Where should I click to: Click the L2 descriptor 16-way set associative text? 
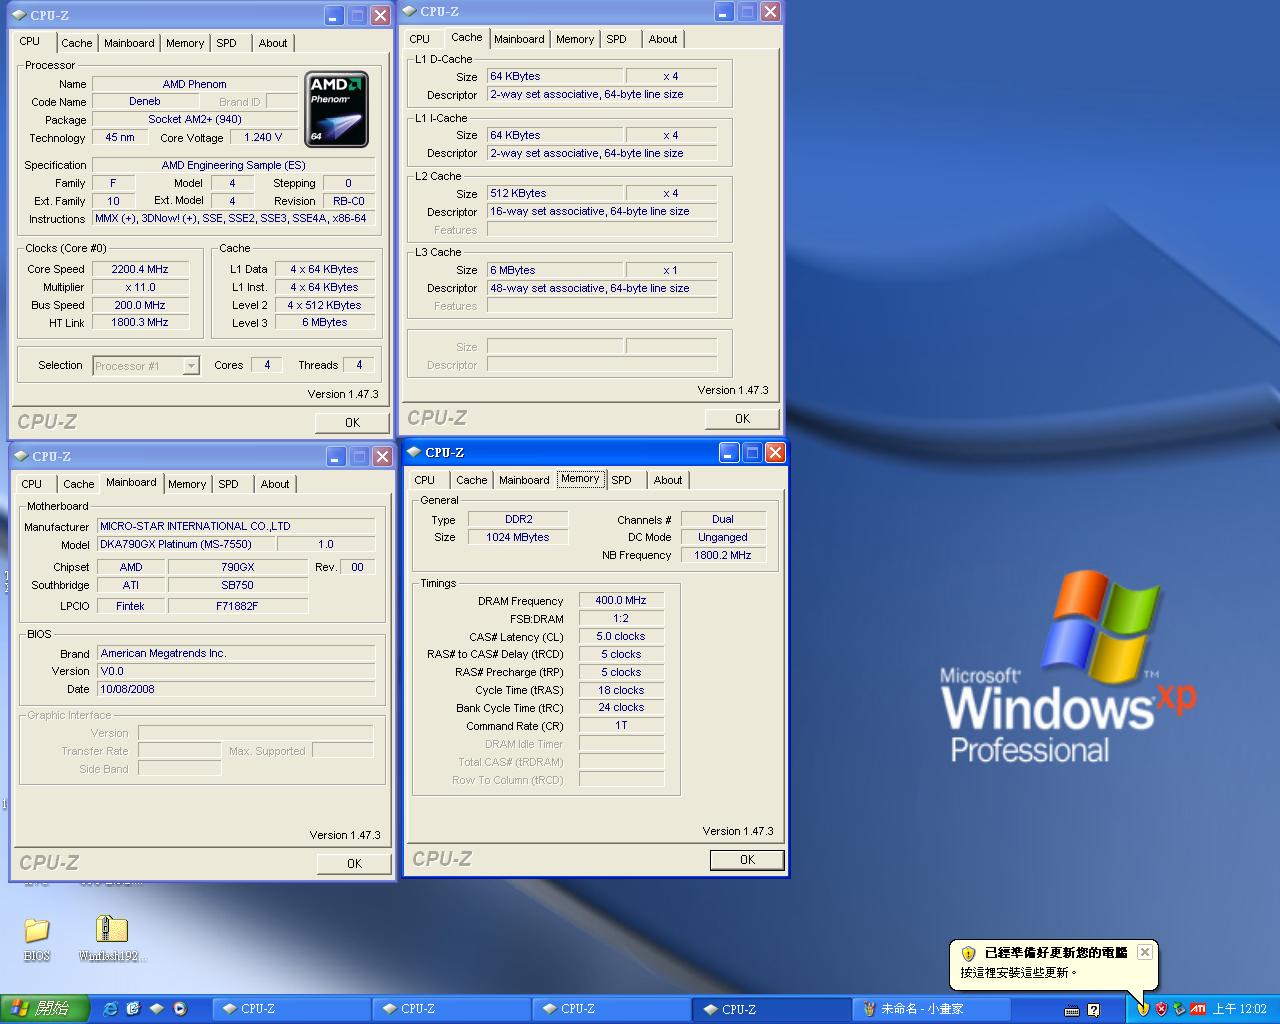pyautogui.click(x=602, y=211)
